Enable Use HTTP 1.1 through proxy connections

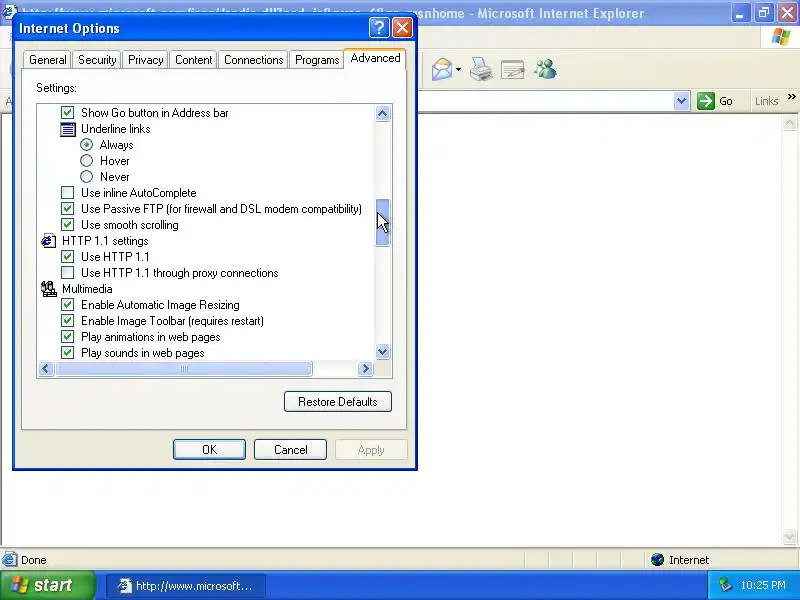[67, 272]
